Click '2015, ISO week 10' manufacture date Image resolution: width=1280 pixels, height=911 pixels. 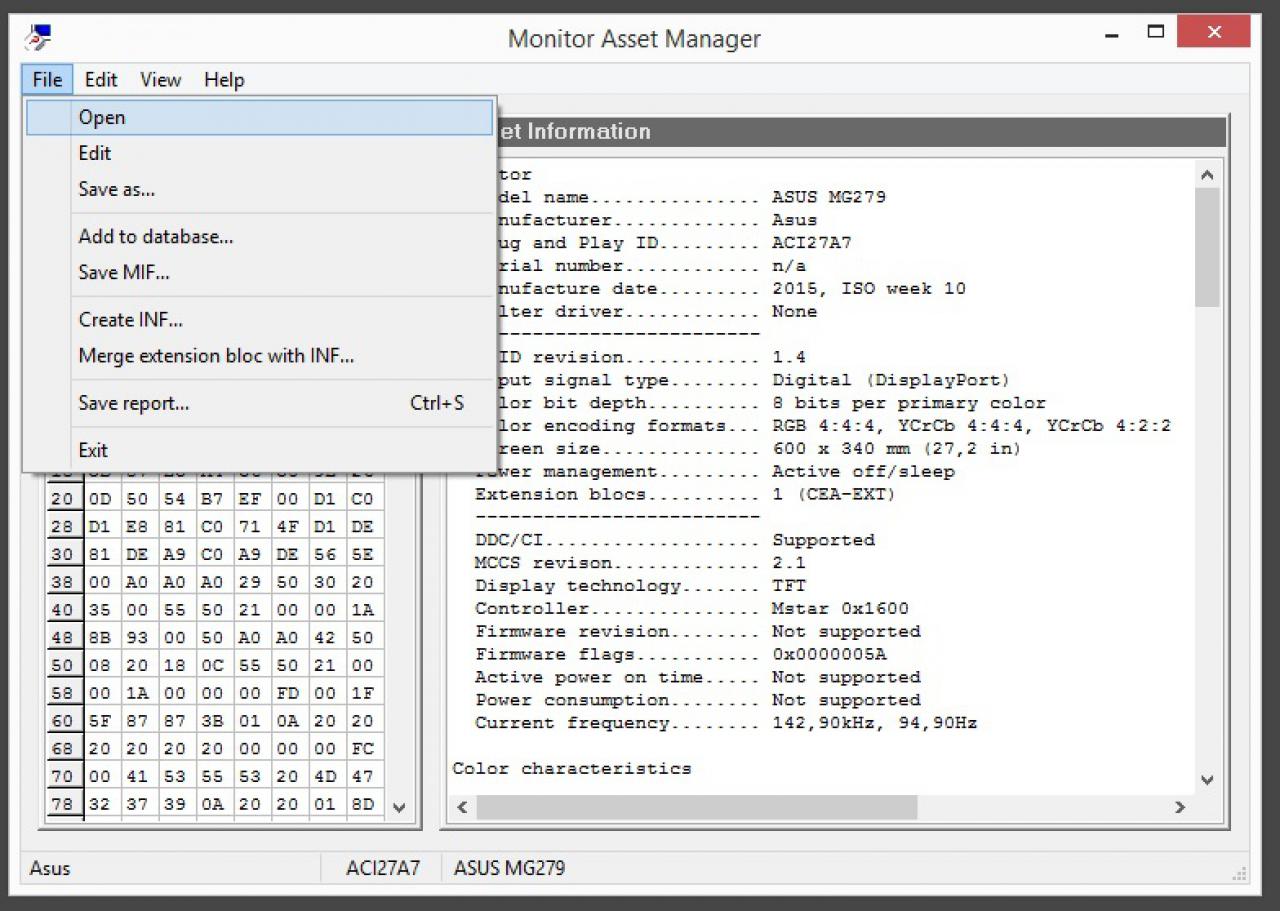point(869,289)
